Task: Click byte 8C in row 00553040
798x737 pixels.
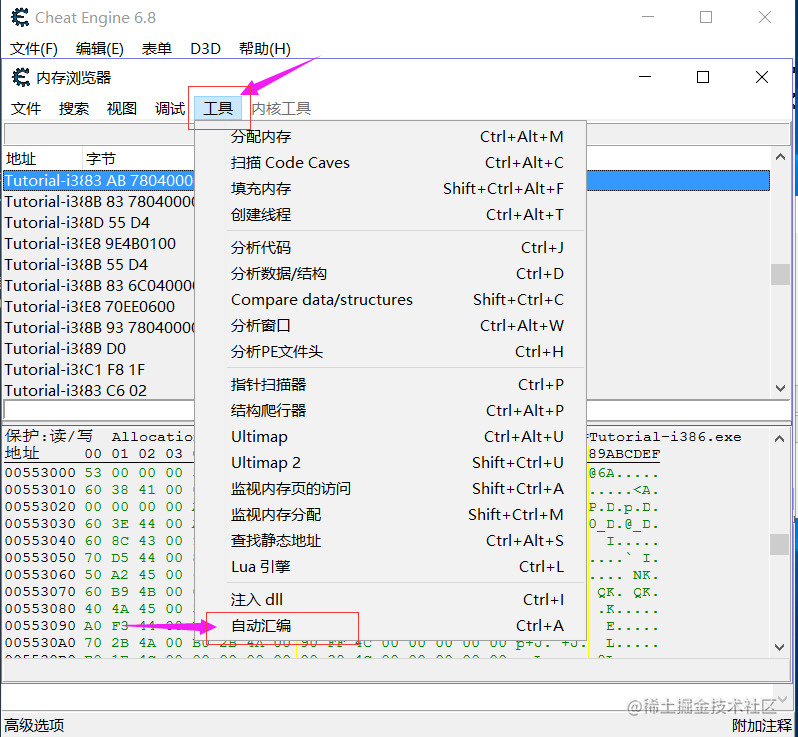Action: click(120, 541)
